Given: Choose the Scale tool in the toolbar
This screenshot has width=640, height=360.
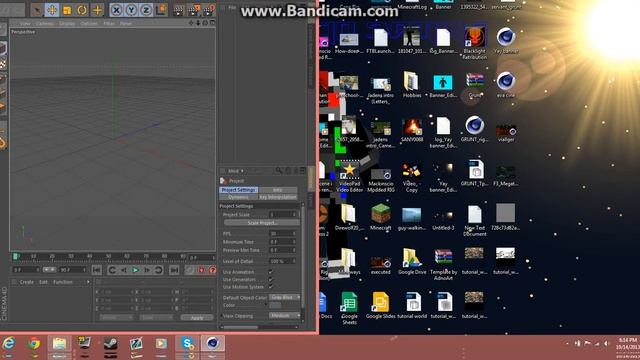Looking at the screenshot, I should point(67,10).
